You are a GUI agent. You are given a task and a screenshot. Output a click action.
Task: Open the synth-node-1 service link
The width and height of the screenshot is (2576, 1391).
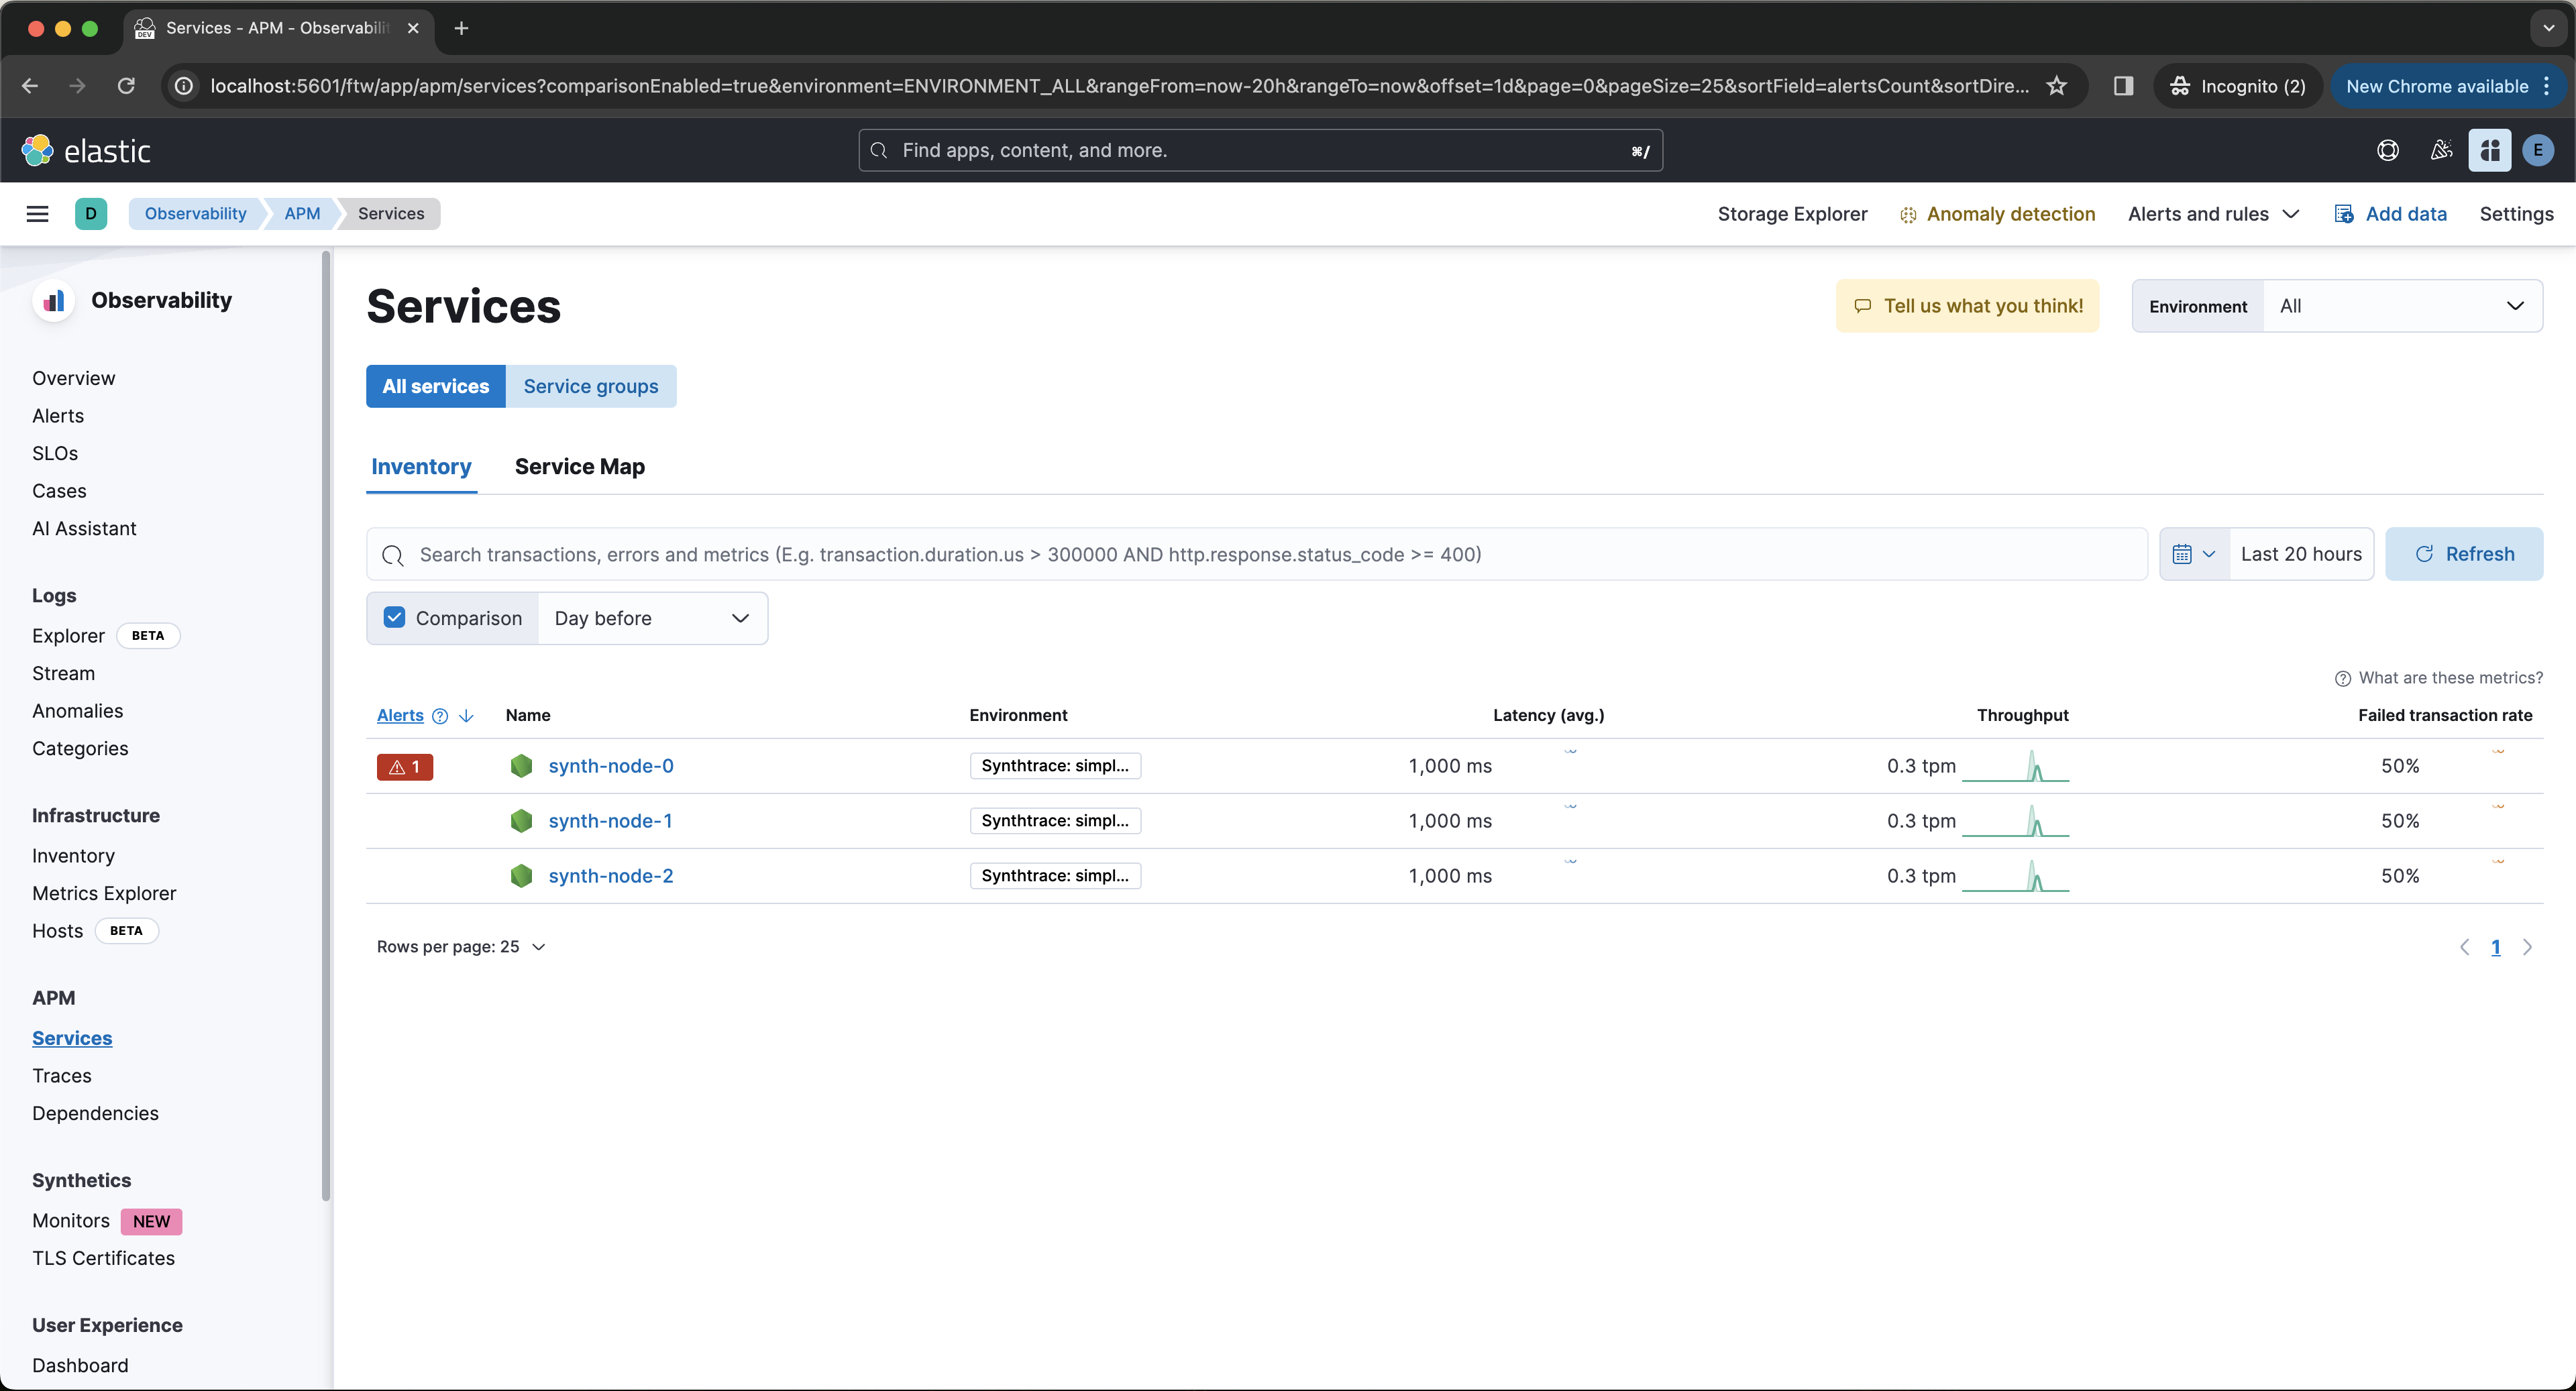pyautogui.click(x=610, y=821)
